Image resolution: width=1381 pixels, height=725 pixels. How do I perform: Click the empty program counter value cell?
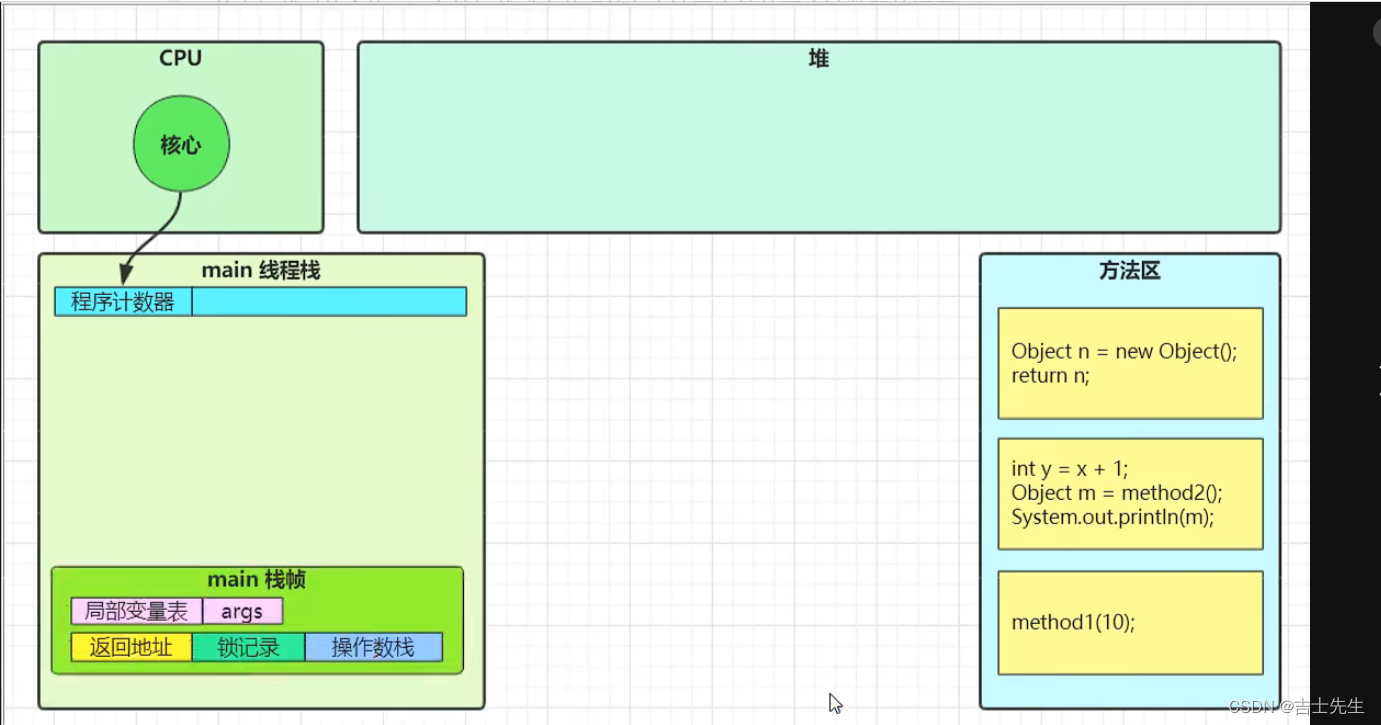(329, 302)
